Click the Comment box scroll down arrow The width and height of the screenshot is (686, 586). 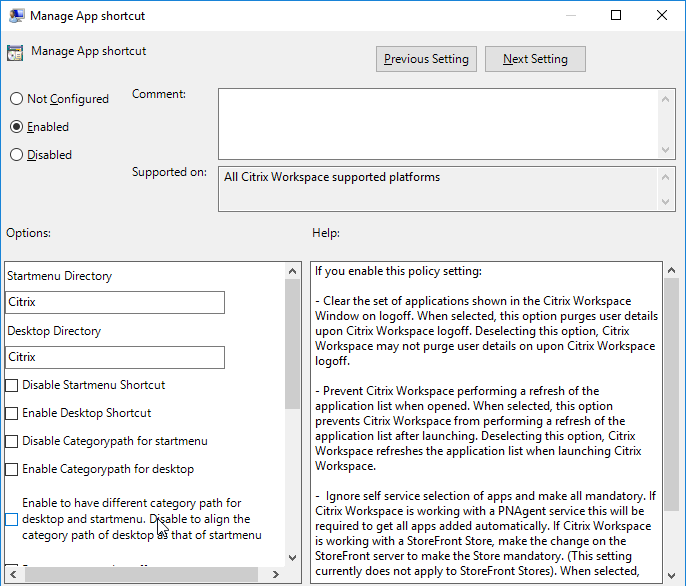point(666,150)
